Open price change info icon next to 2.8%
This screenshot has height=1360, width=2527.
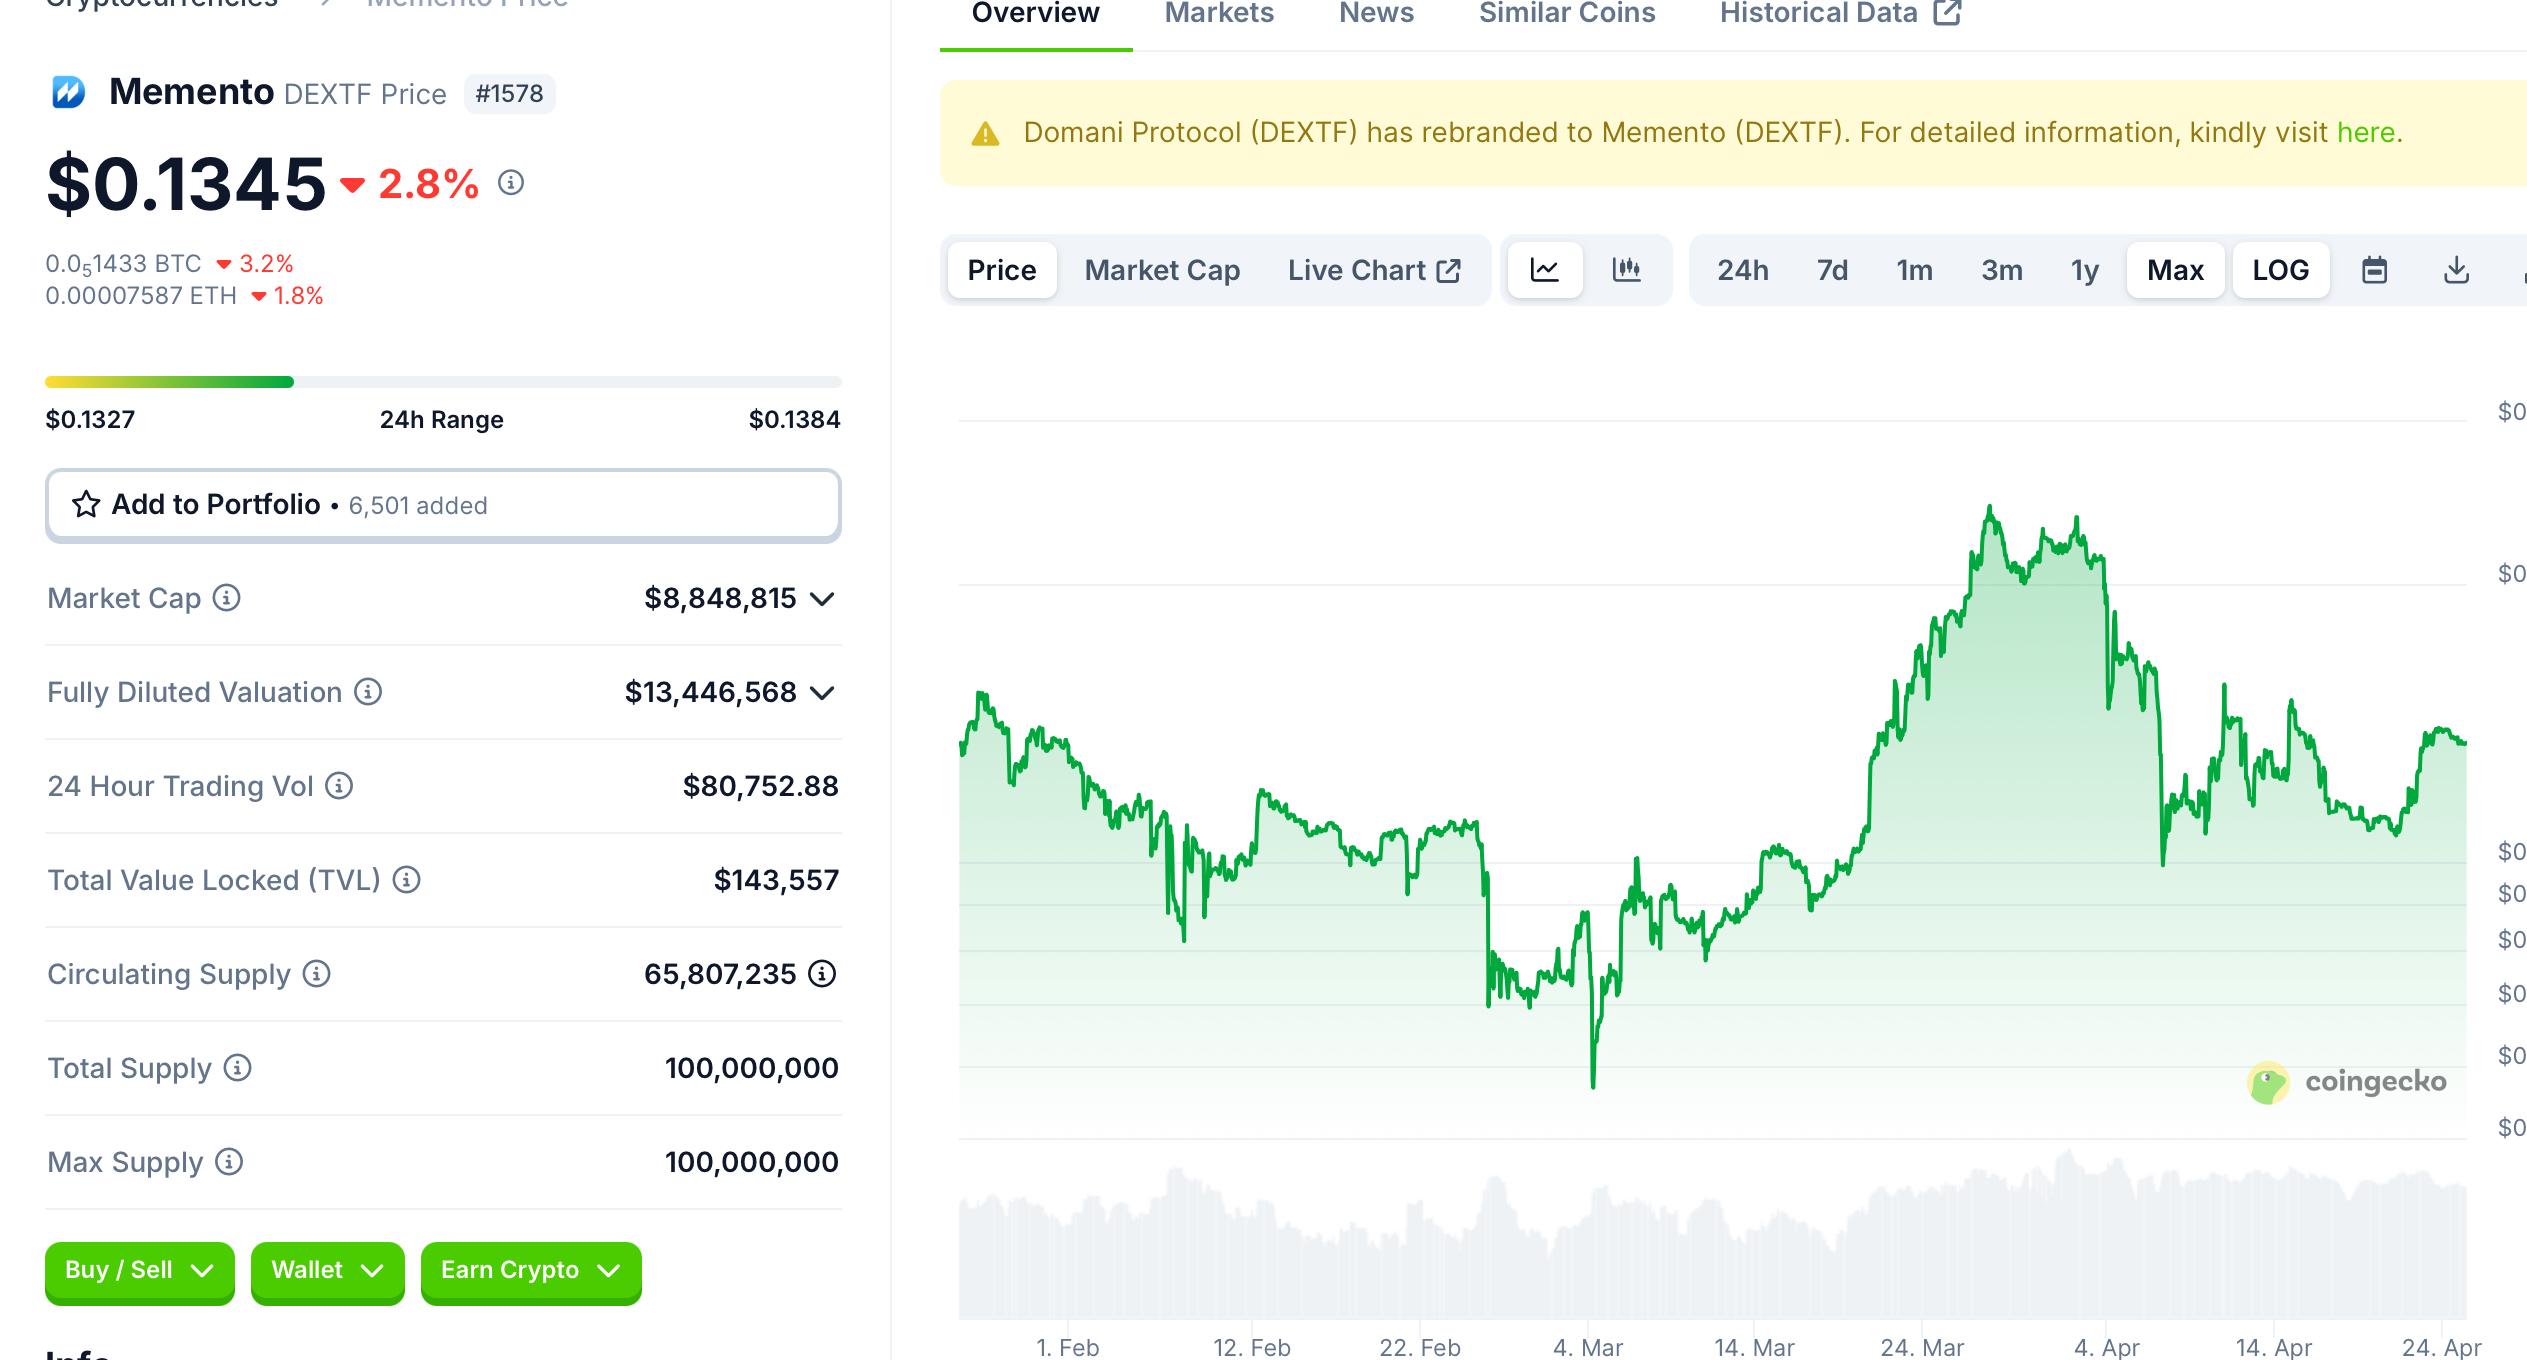[x=511, y=183]
